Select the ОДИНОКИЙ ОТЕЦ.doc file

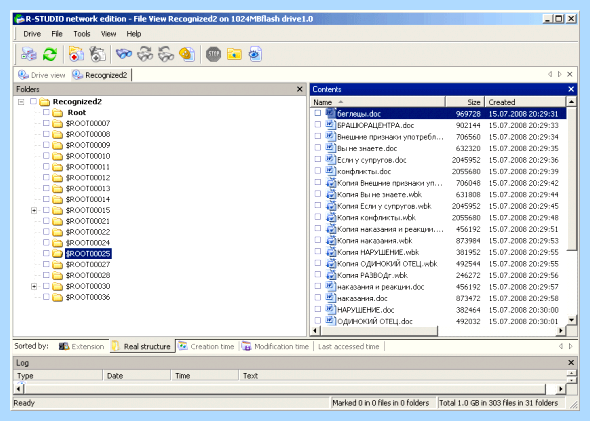(375, 321)
